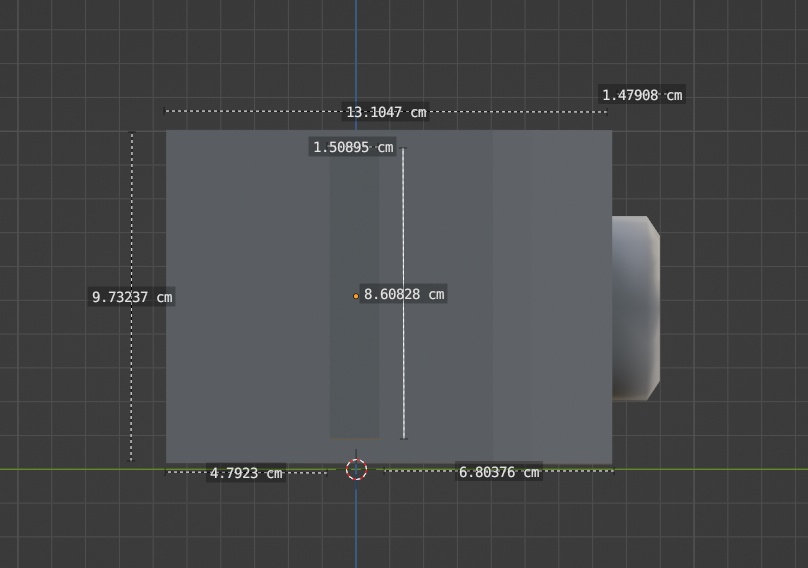Click the 9.73237 cm height measurement label

[132, 297]
